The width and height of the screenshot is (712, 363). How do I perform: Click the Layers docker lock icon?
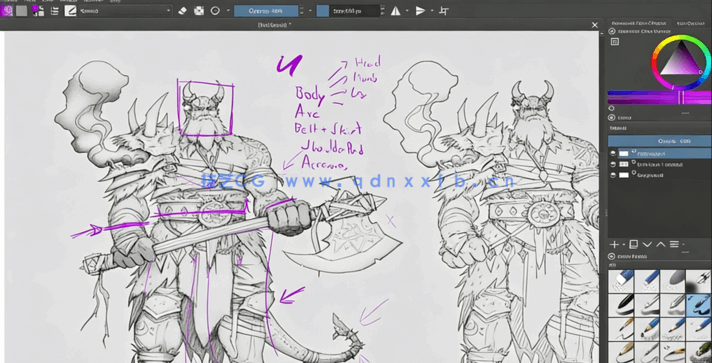[612, 118]
